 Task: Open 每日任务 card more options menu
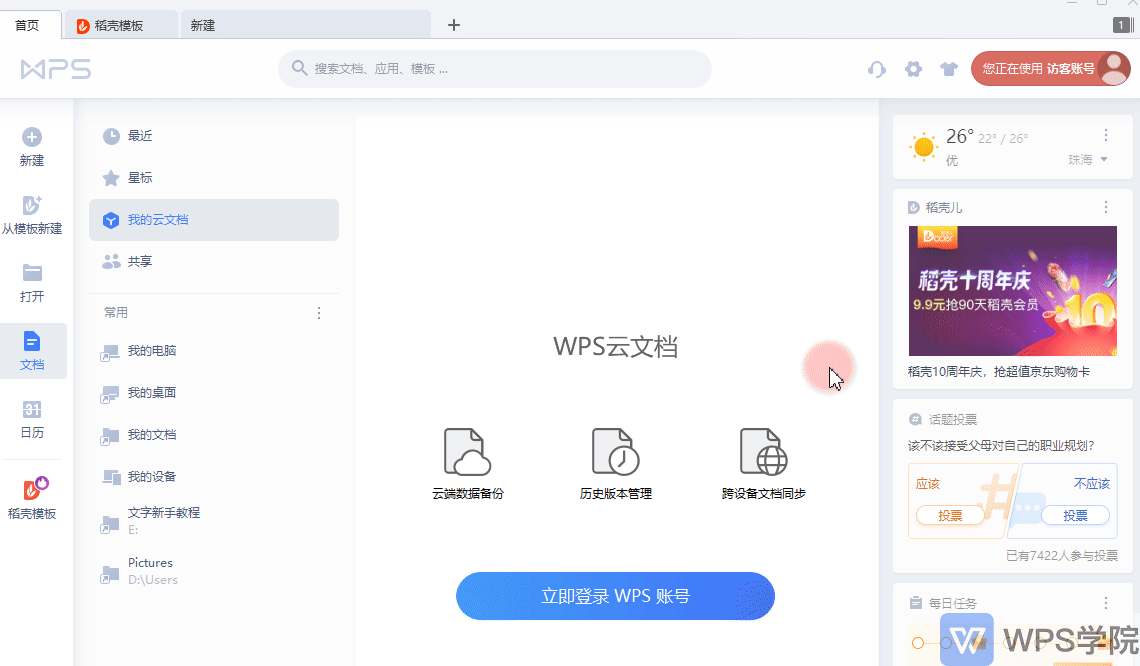[1106, 603]
